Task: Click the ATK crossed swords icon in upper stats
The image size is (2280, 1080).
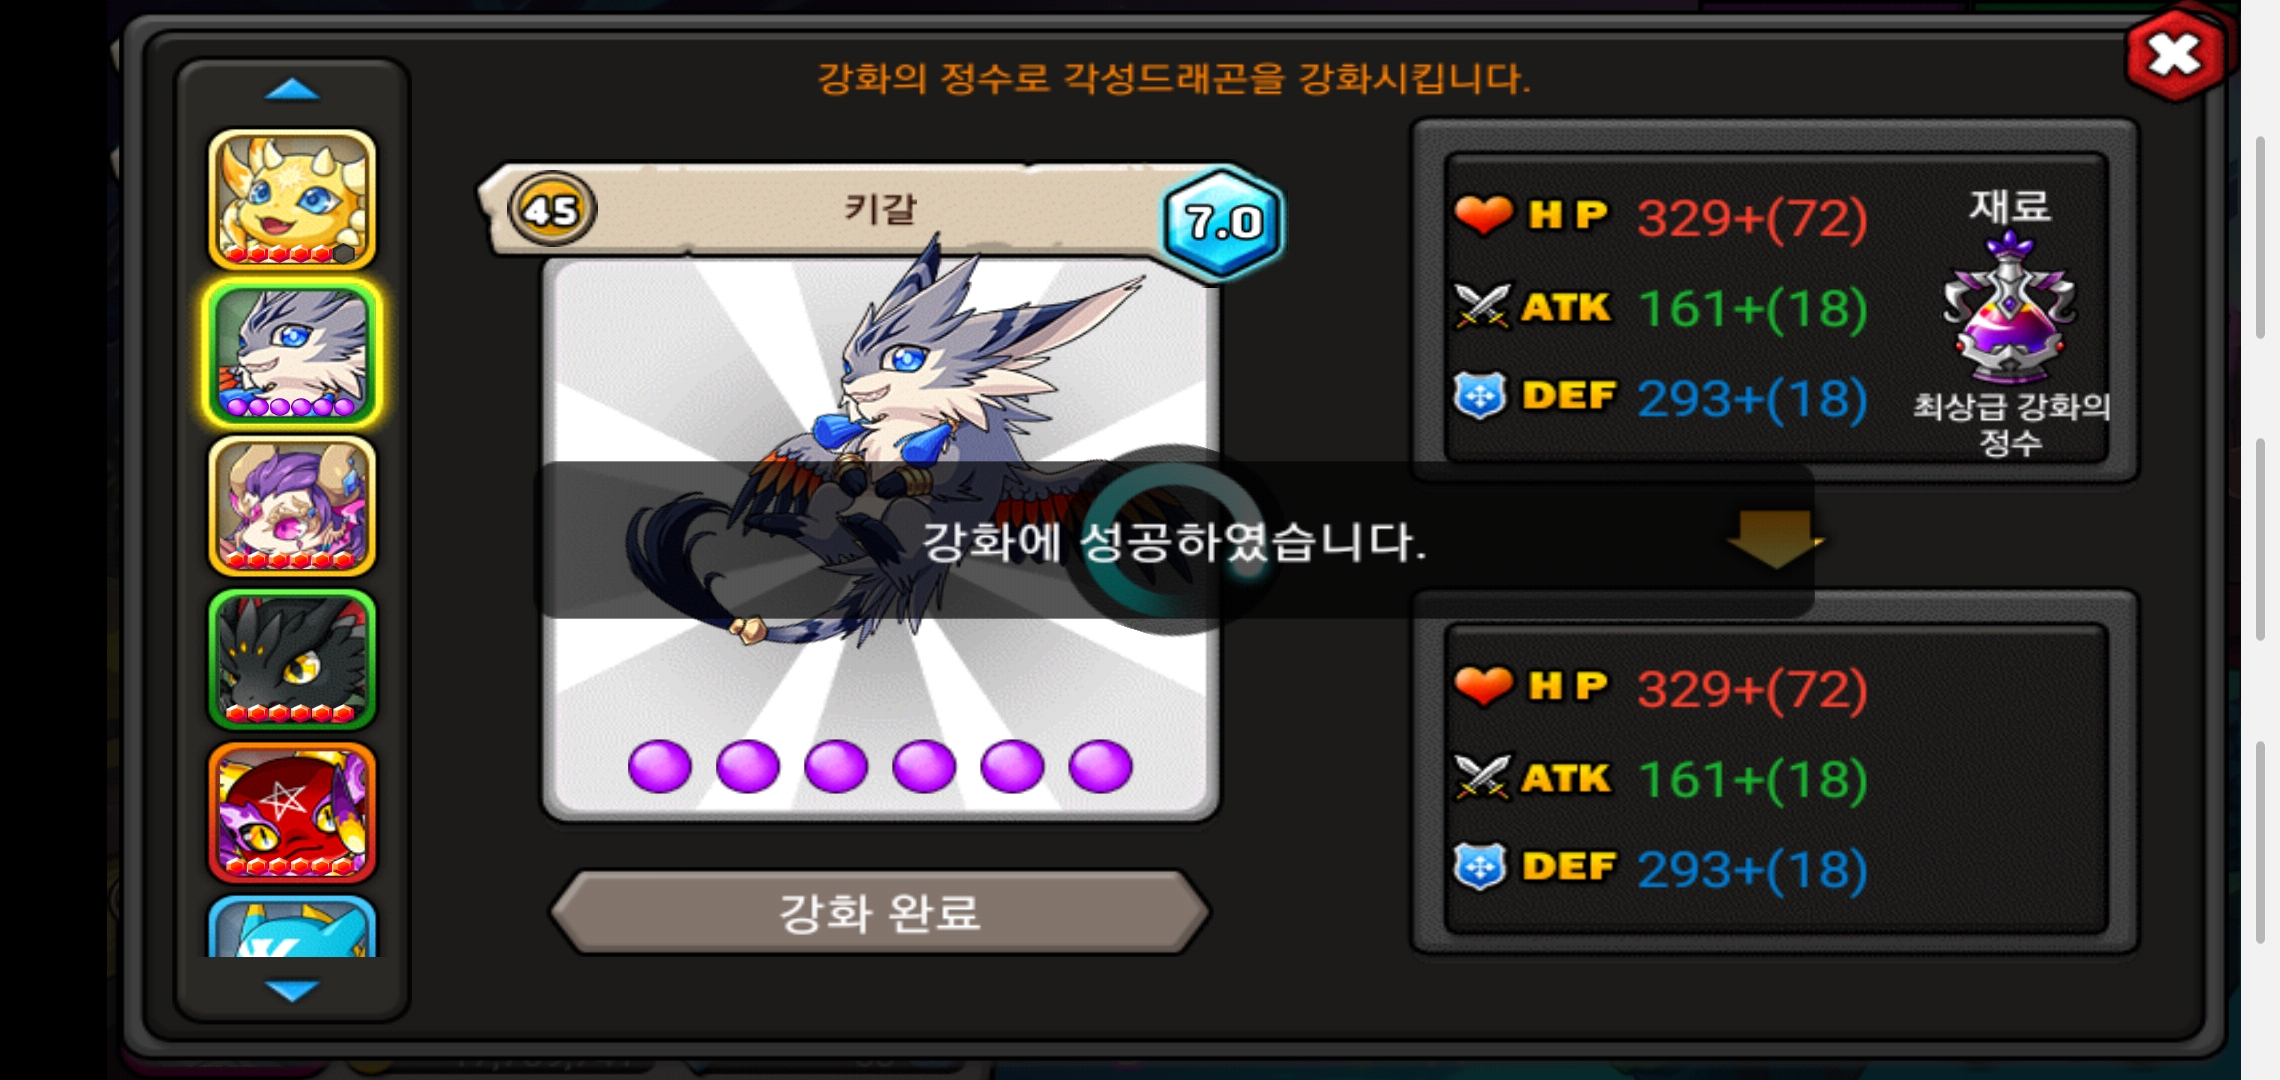Action: 1482,306
